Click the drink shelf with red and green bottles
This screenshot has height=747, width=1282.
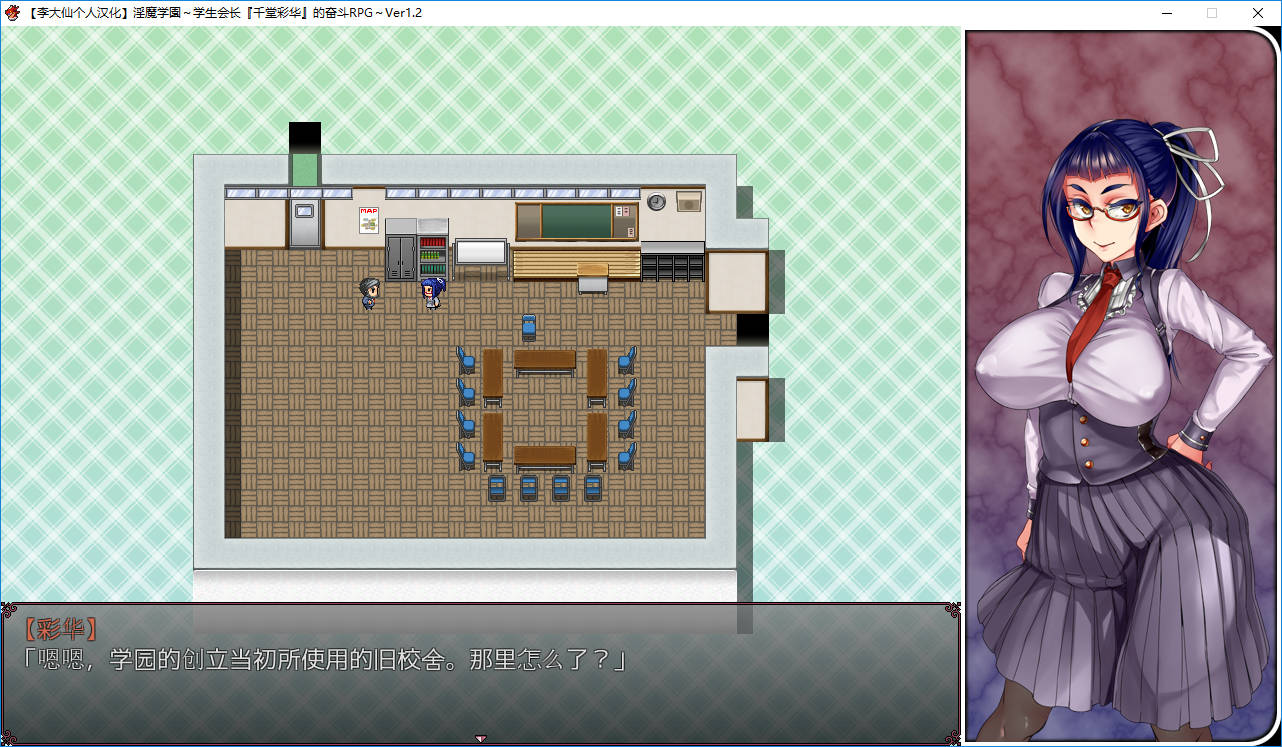tap(433, 256)
